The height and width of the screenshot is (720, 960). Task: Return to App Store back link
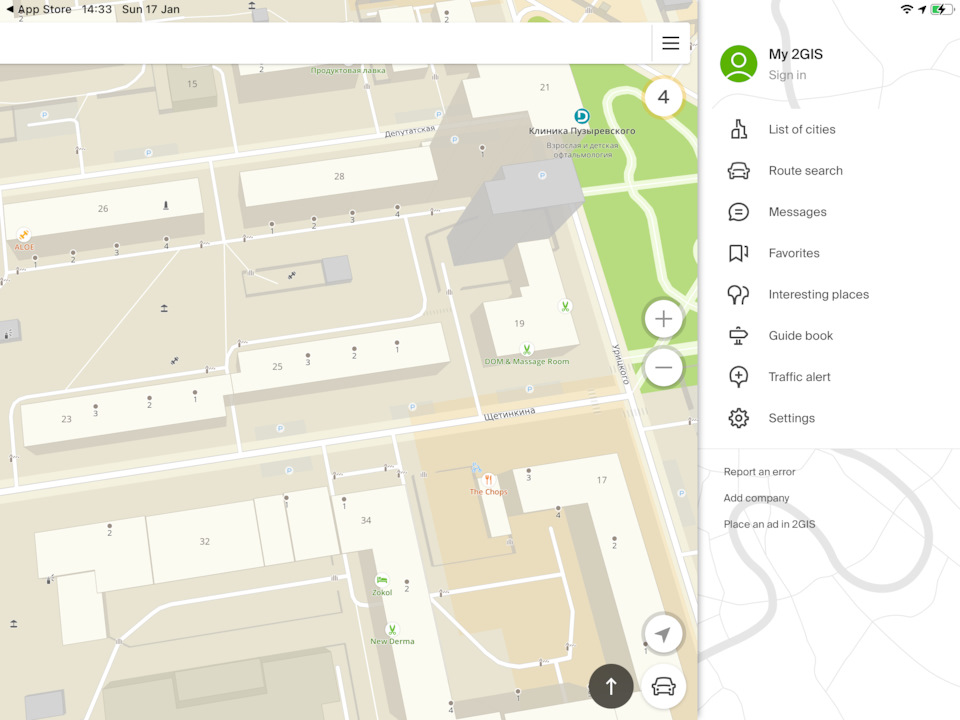click(39, 9)
